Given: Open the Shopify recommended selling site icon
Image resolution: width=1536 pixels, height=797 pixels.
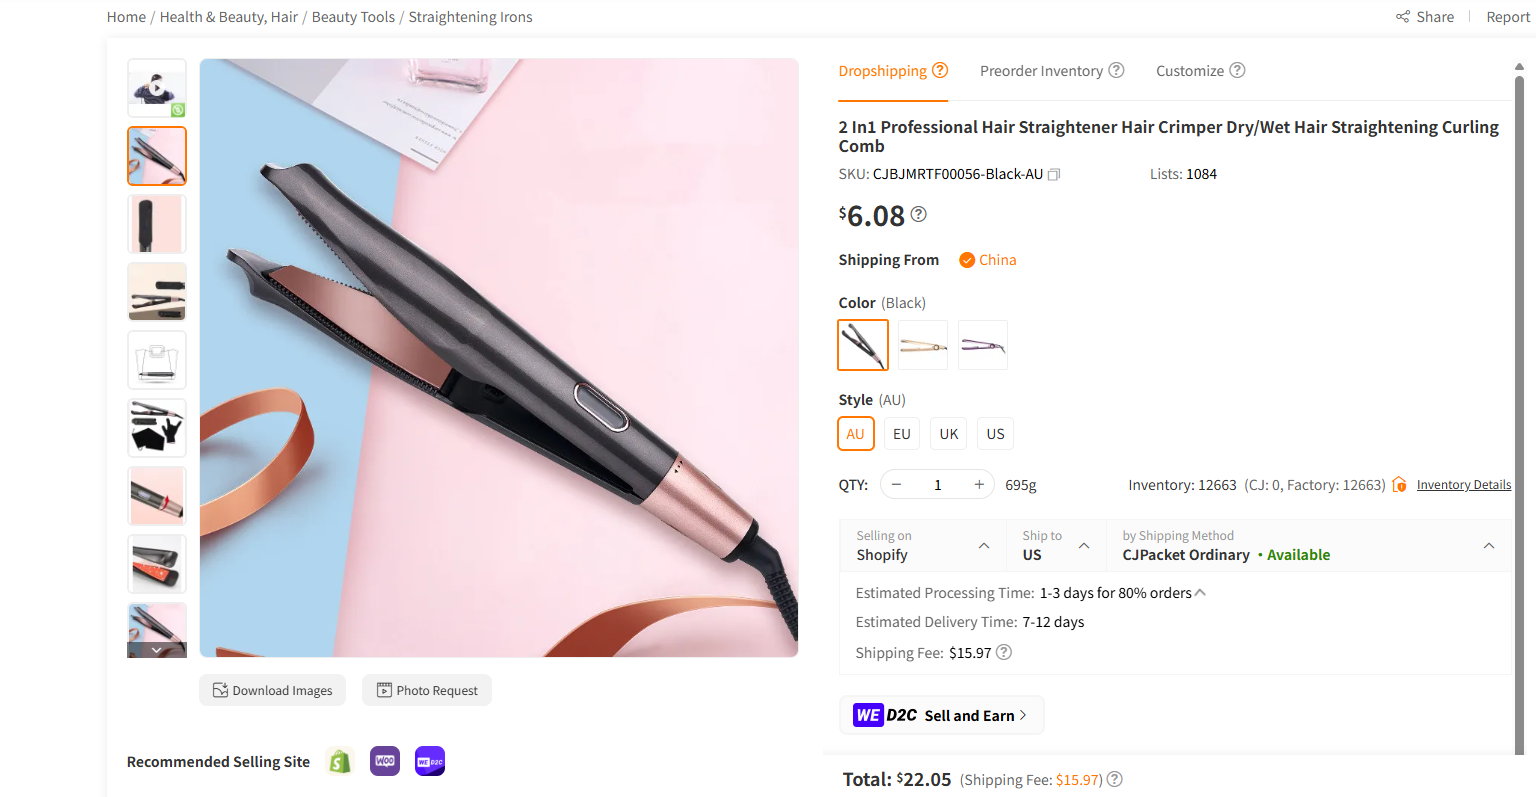Looking at the screenshot, I should pos(339,761).
